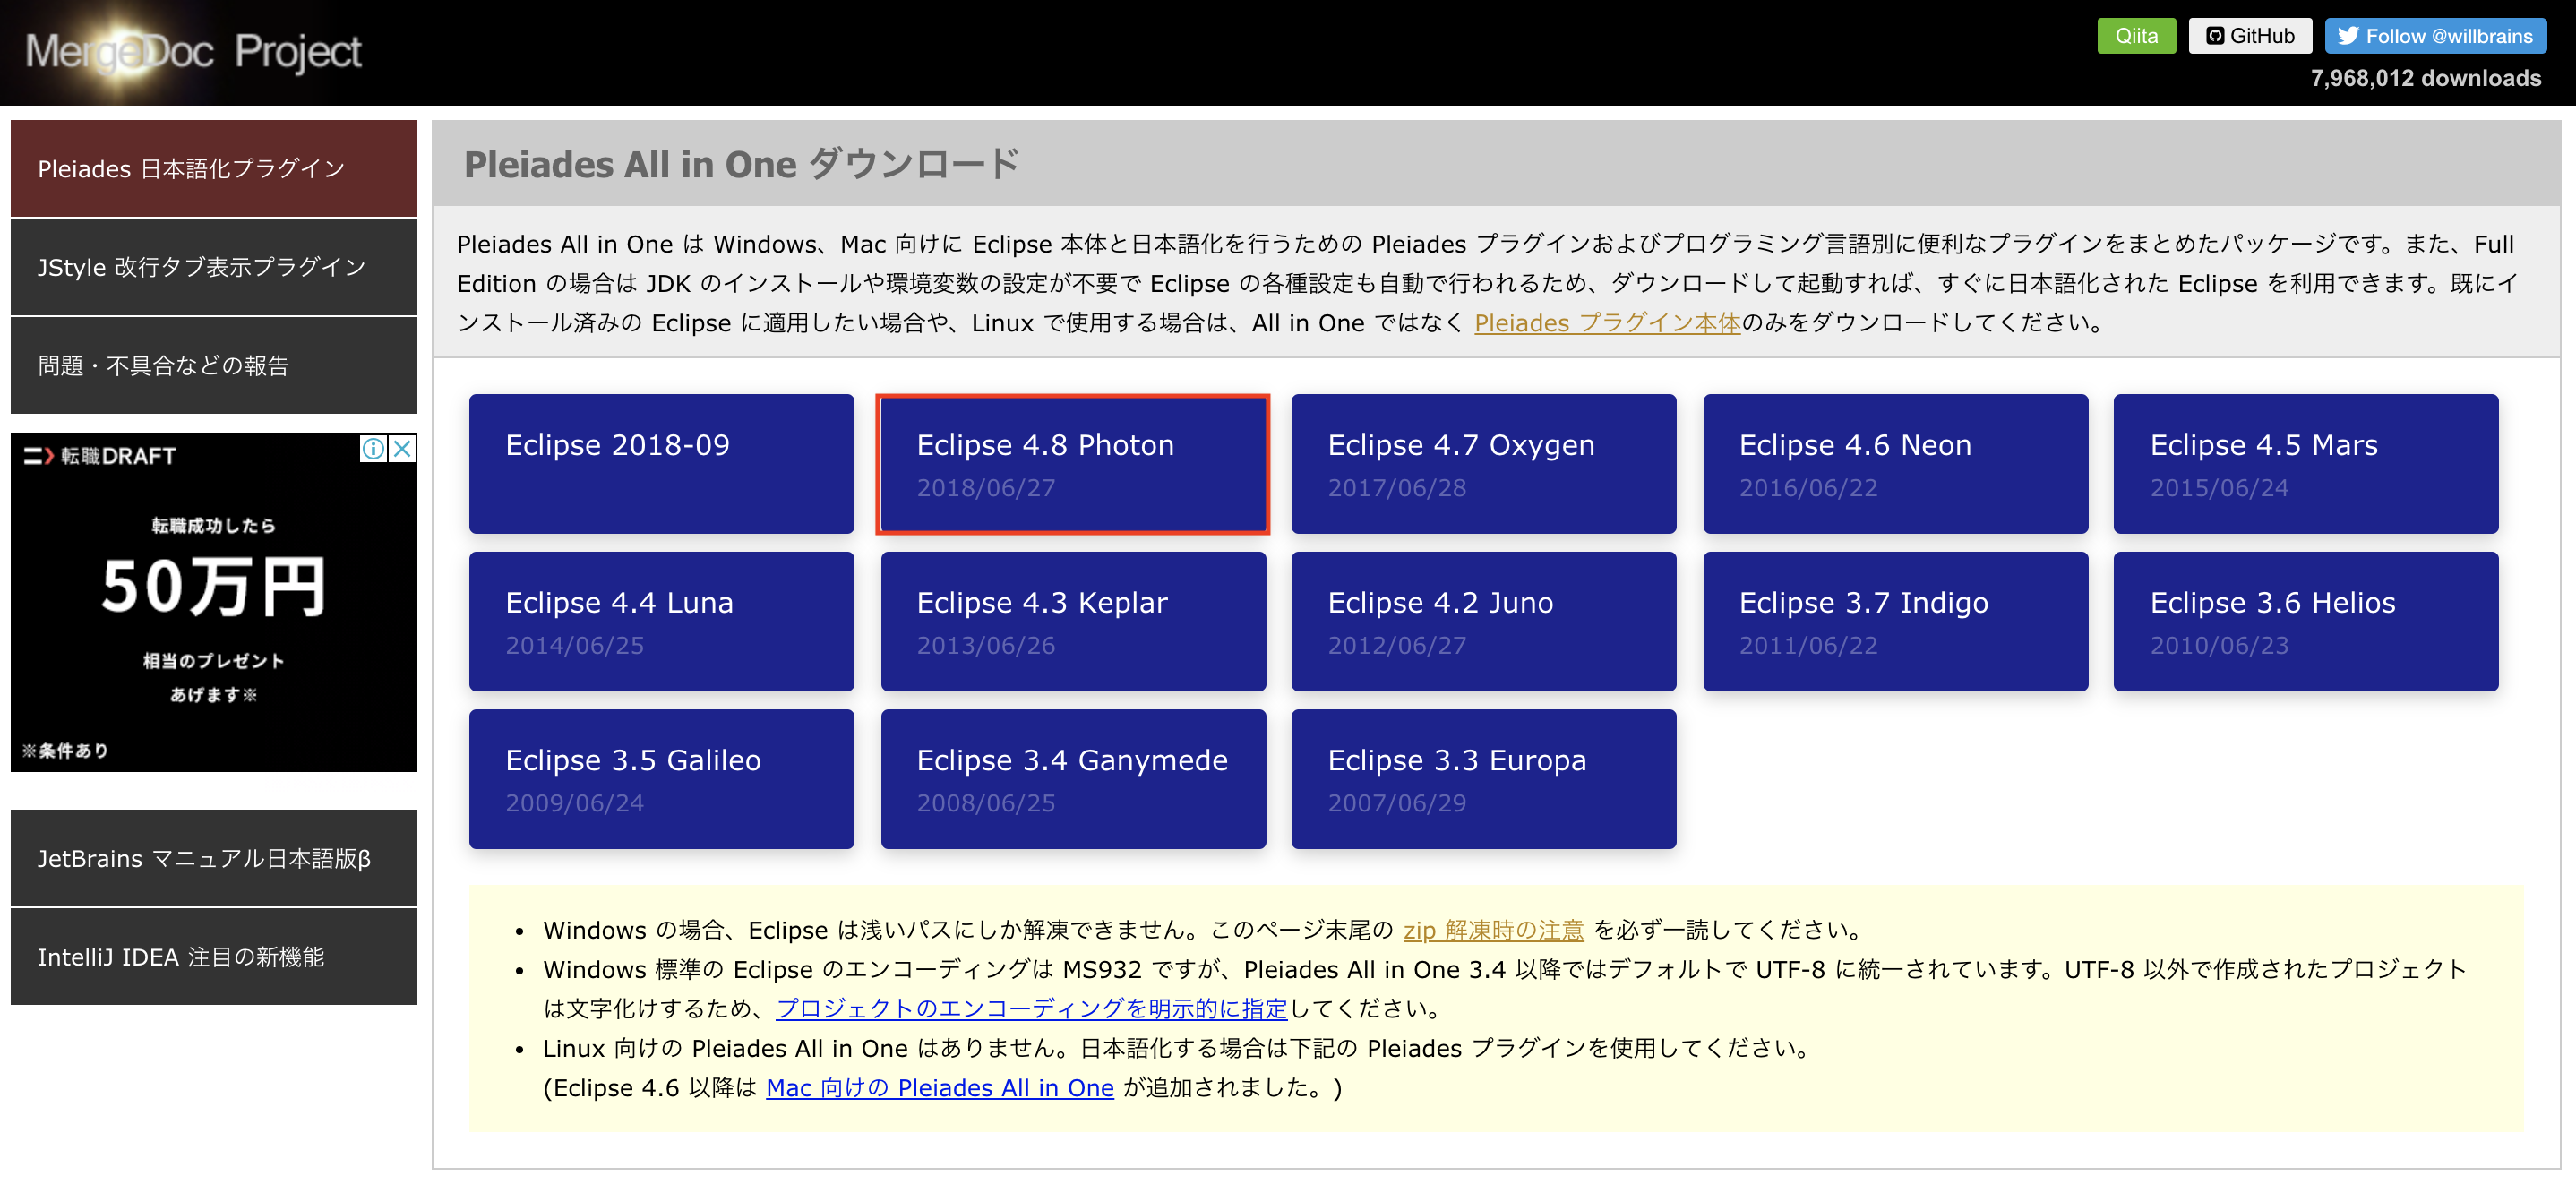The image size is (2576, 1193).
Task: Open JetBrains マニュアル日本語版β menu item
Action: pos(214,858)
